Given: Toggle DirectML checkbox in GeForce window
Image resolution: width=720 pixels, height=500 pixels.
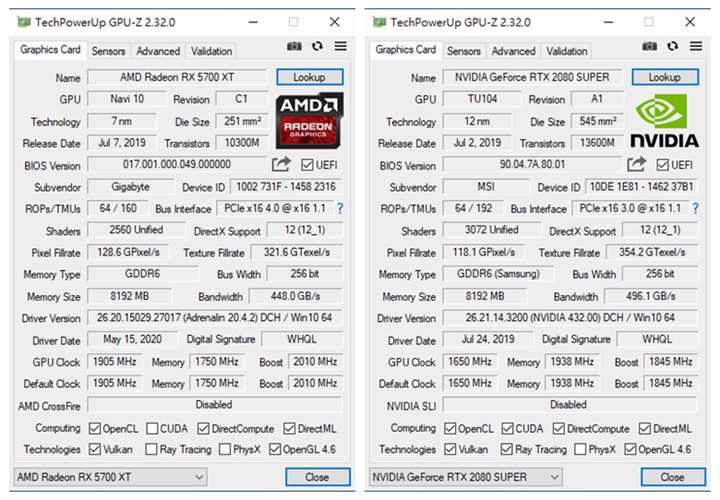Looking at the screenshot, I should click(x=645, y=429).
